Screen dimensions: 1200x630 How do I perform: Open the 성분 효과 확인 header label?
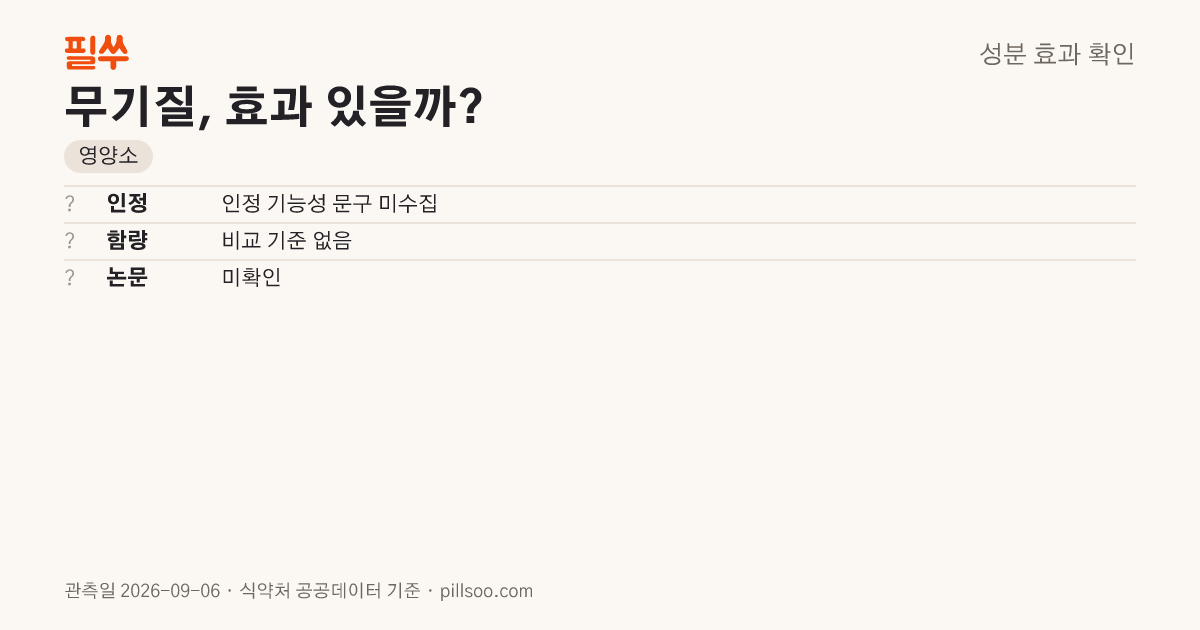(x=1057, y=54)
